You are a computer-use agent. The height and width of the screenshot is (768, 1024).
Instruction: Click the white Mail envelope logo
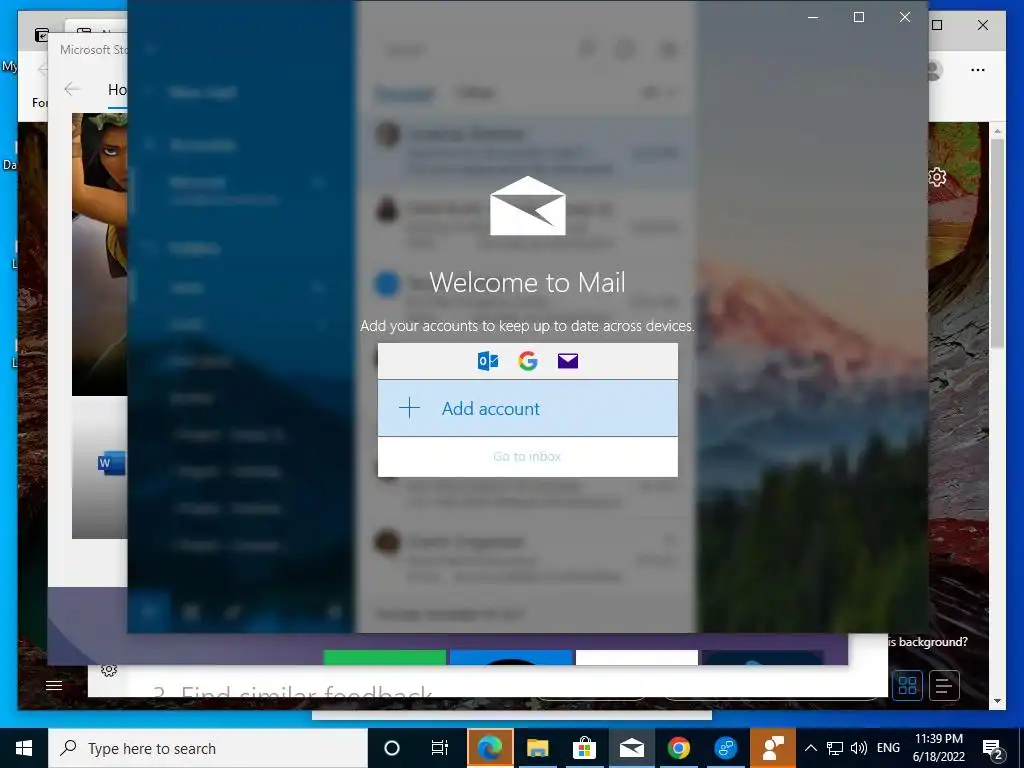[x=528, y=206]
